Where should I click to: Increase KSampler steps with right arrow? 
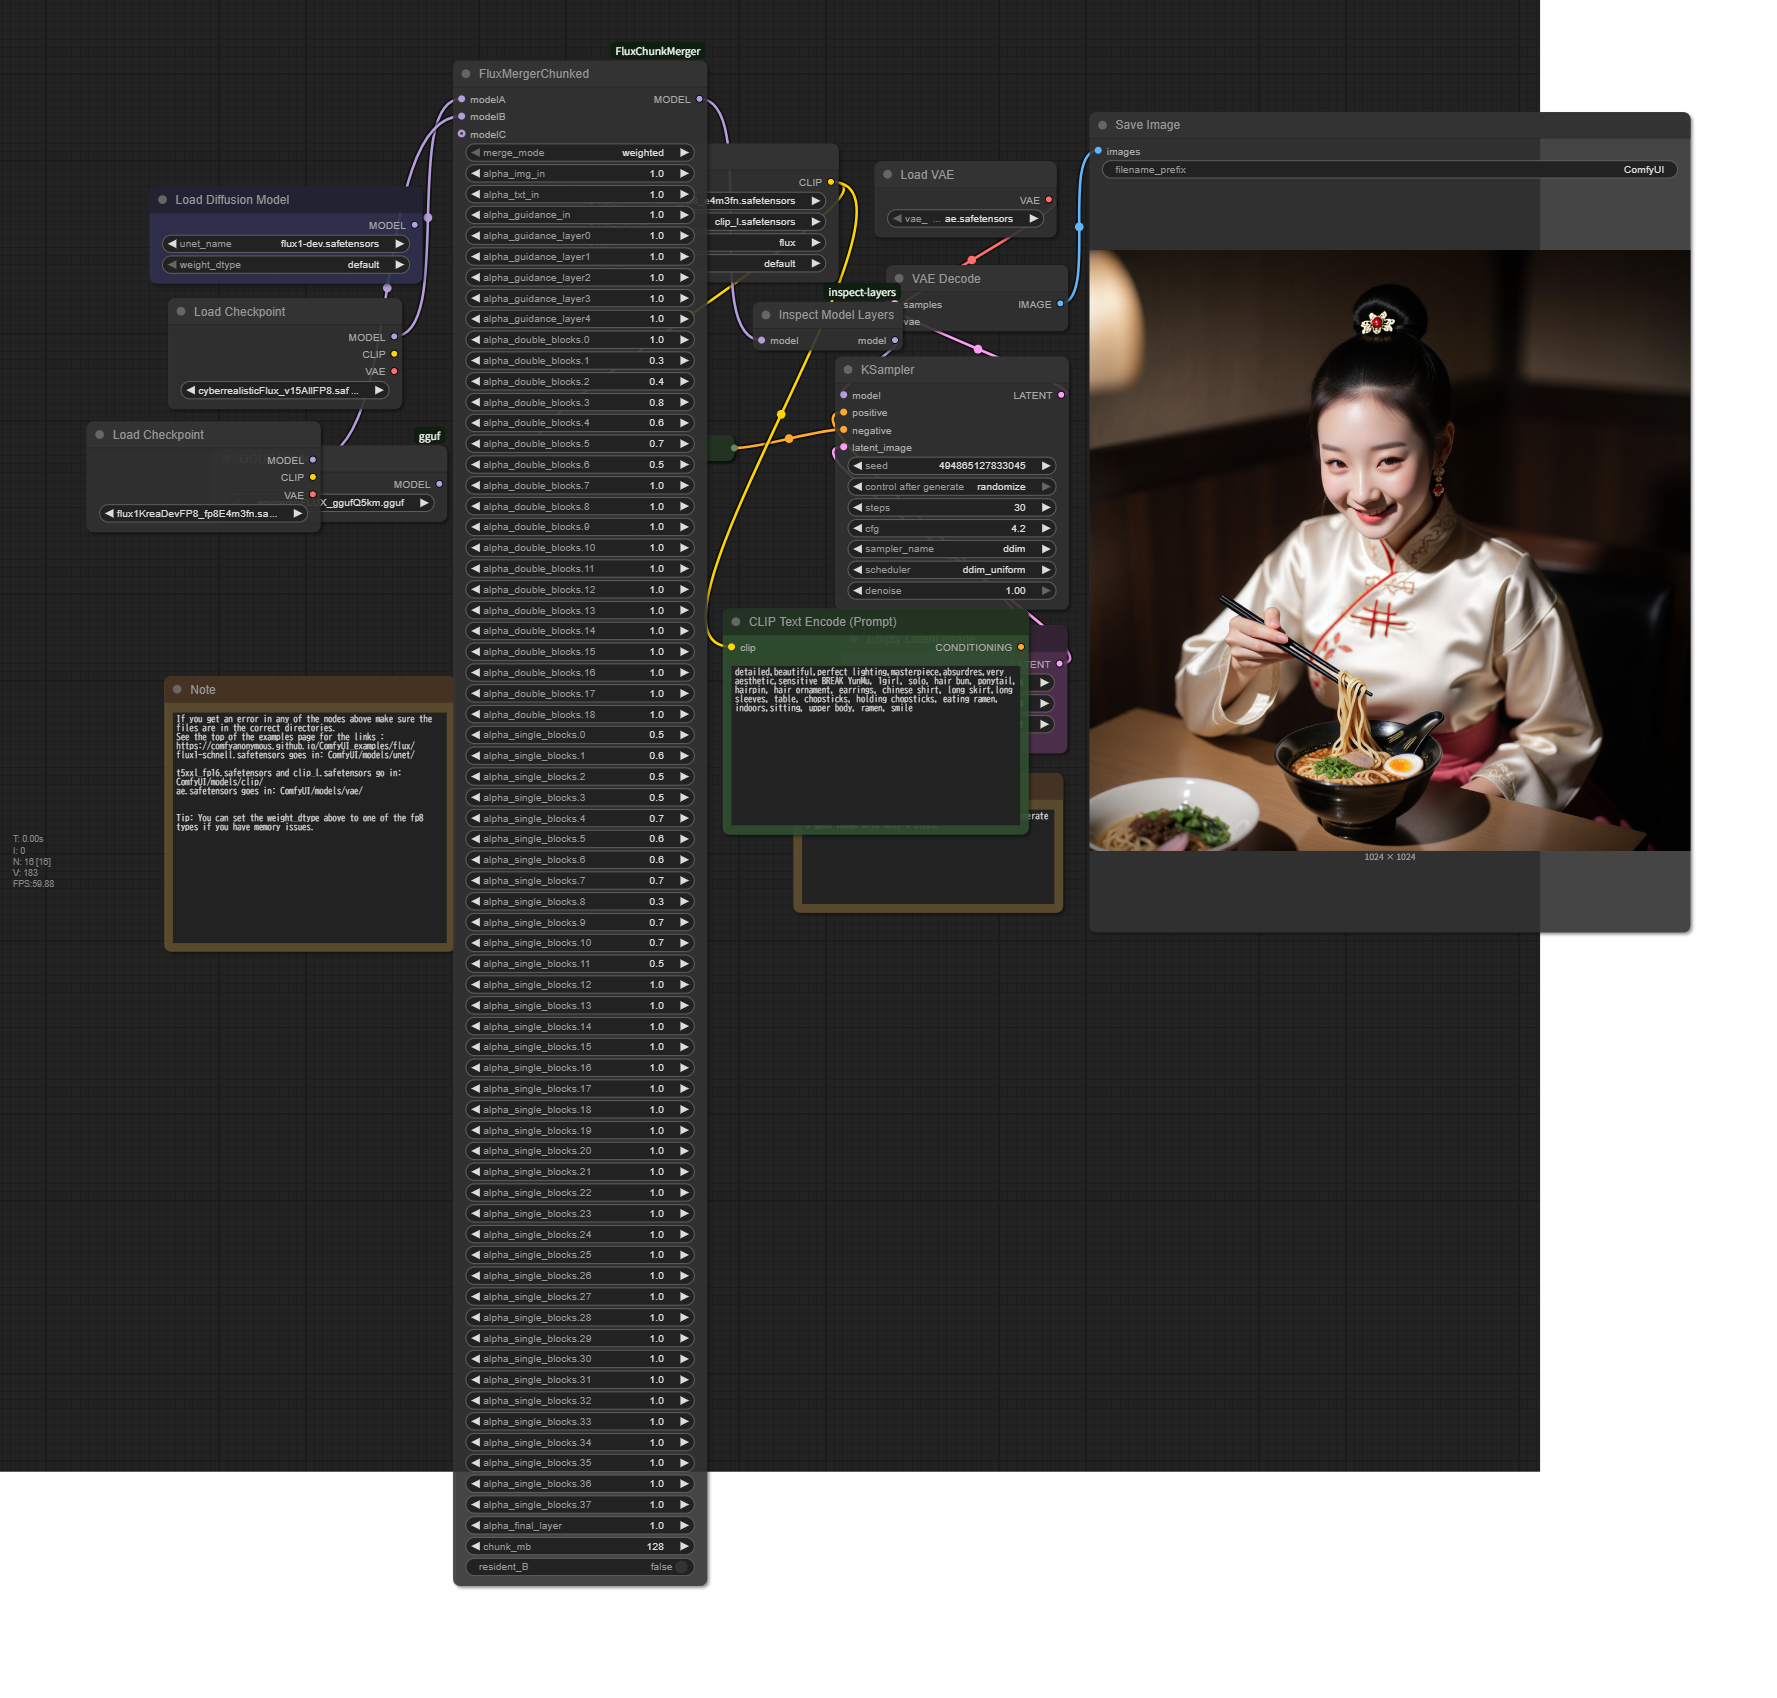coord(1046,508)
